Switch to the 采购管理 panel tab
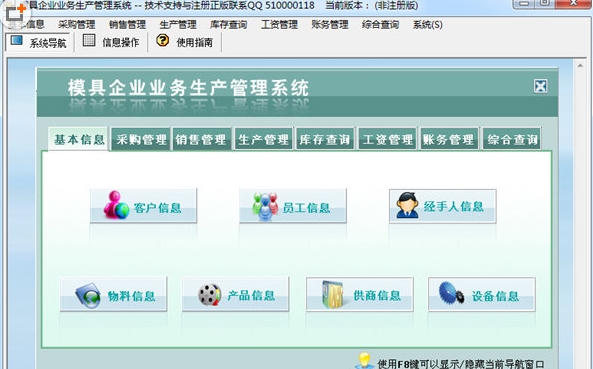Image resolution: width=593 pixels, height=369 pixels. click(x=141, y=140)
